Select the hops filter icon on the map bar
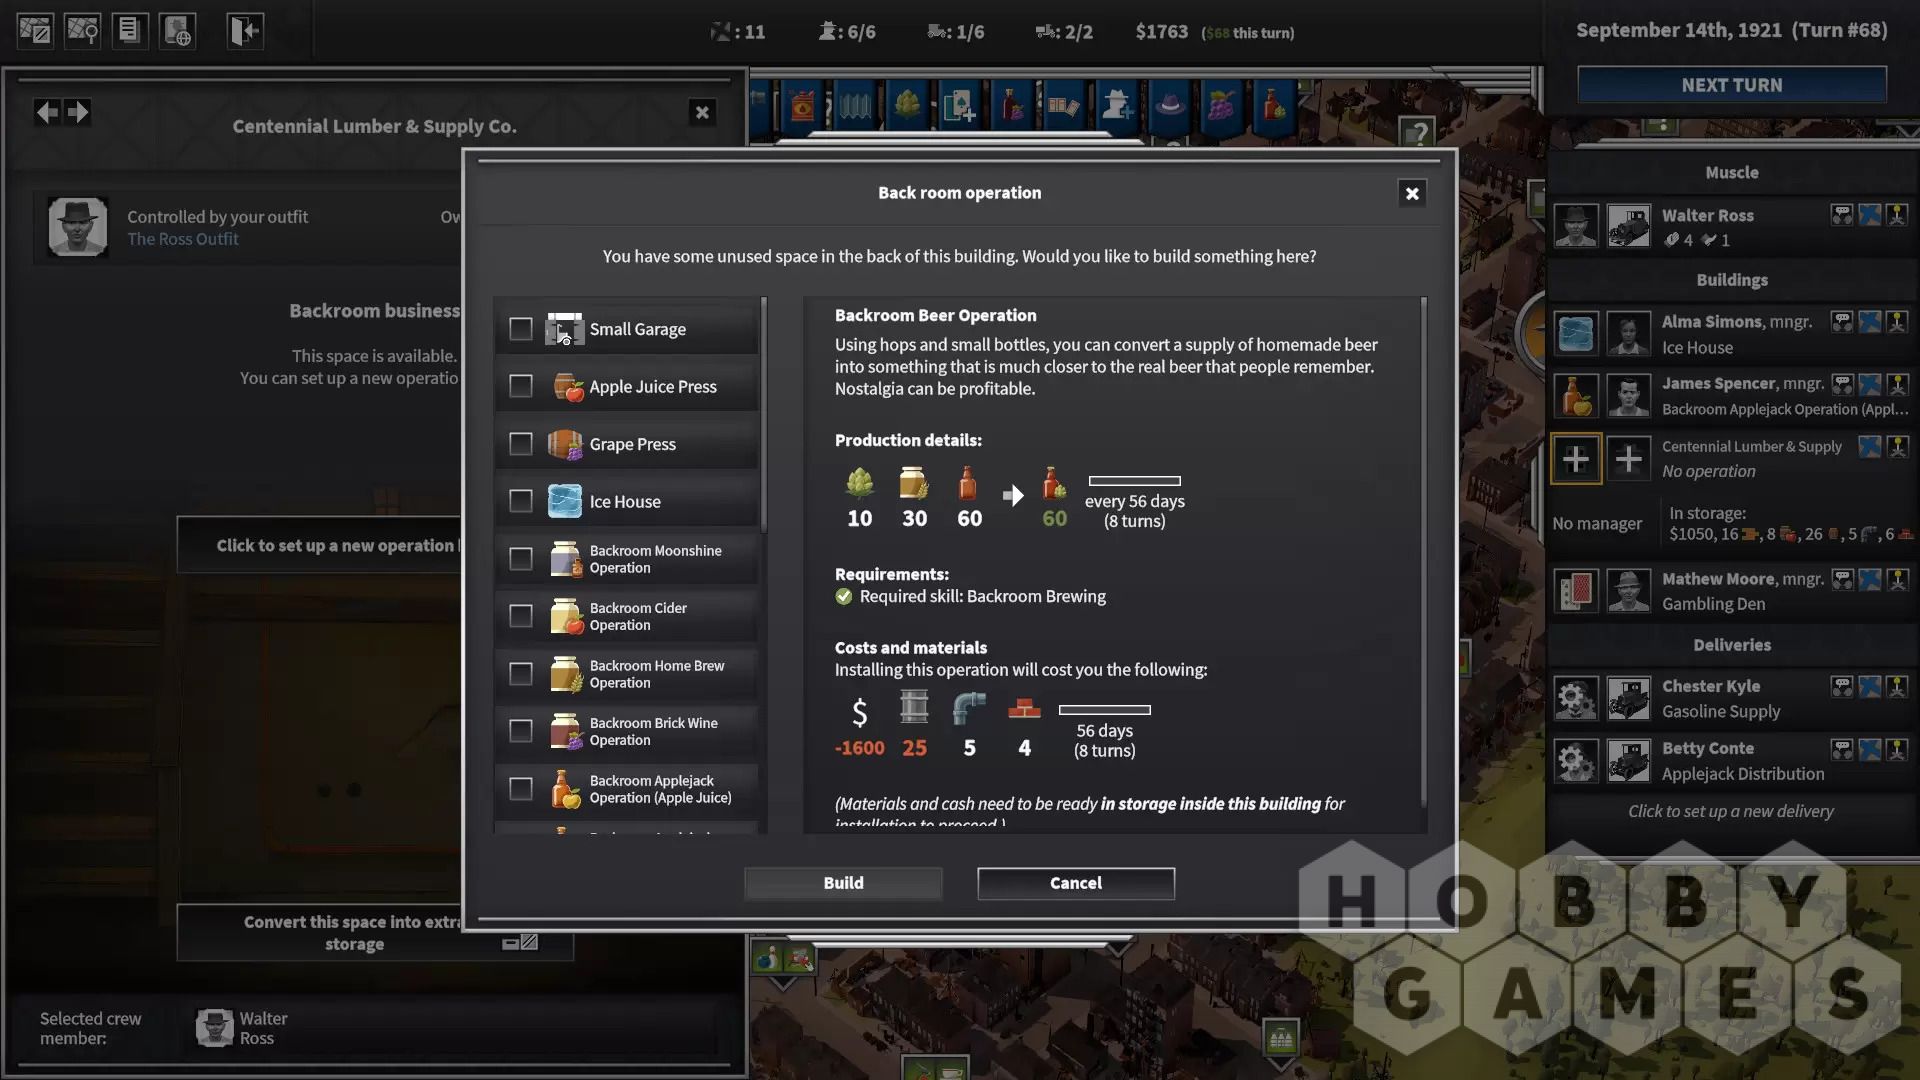 click(x=908, y=103)
